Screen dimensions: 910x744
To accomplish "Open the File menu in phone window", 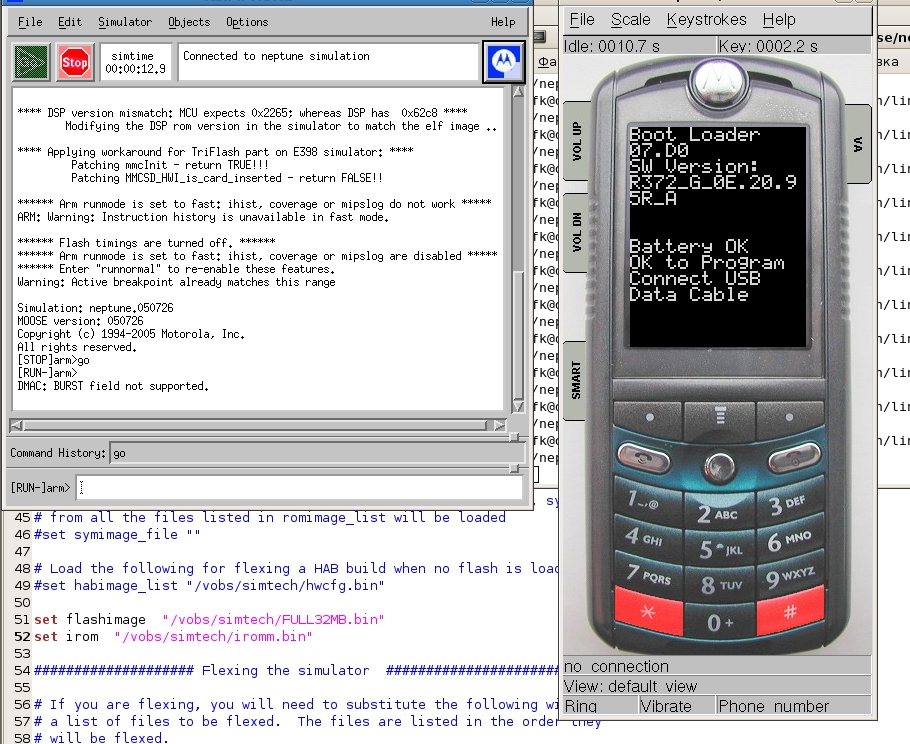I will tap(582, 20).
